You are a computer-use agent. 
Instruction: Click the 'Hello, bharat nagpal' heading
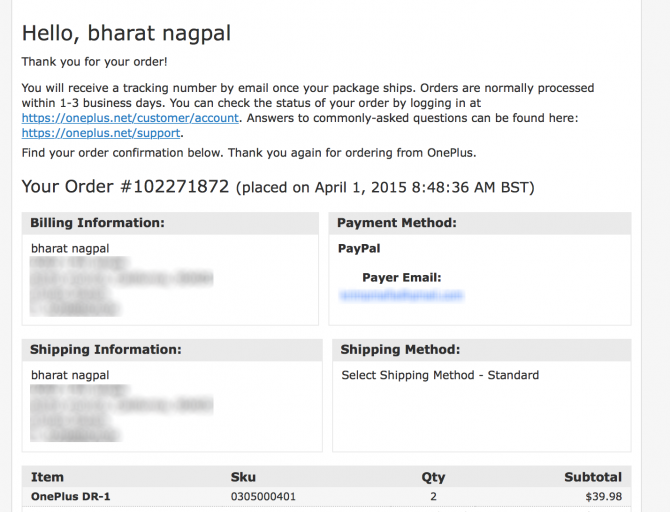click(x=126, y=33)
